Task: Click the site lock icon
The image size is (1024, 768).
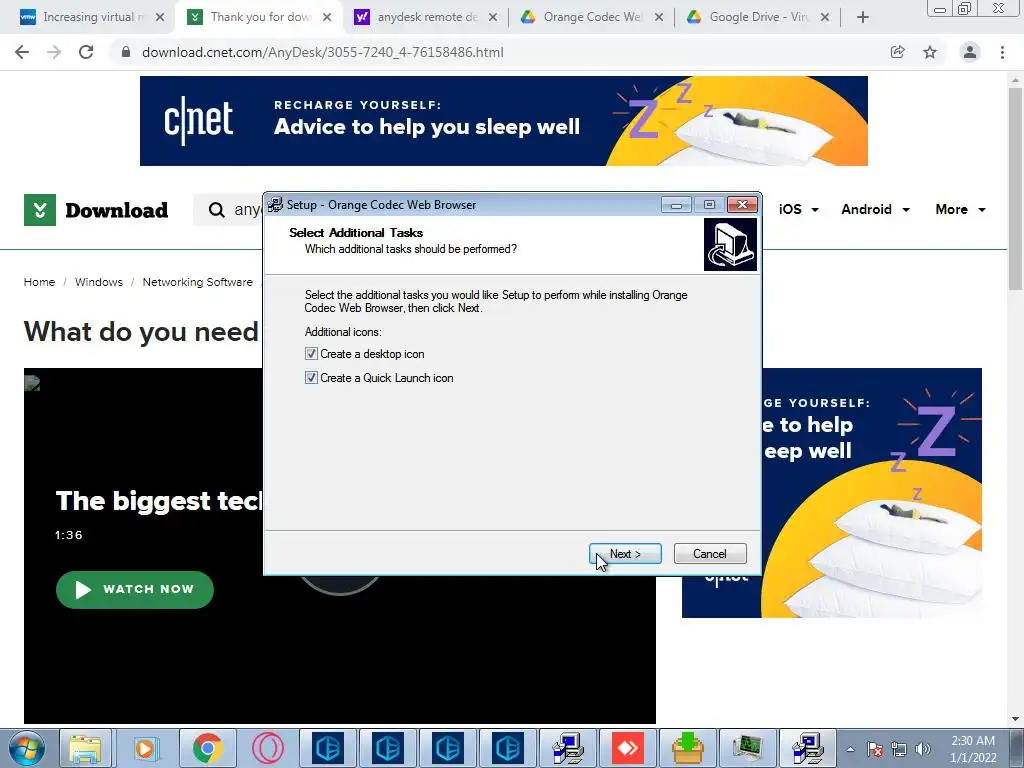Action: 126,52
